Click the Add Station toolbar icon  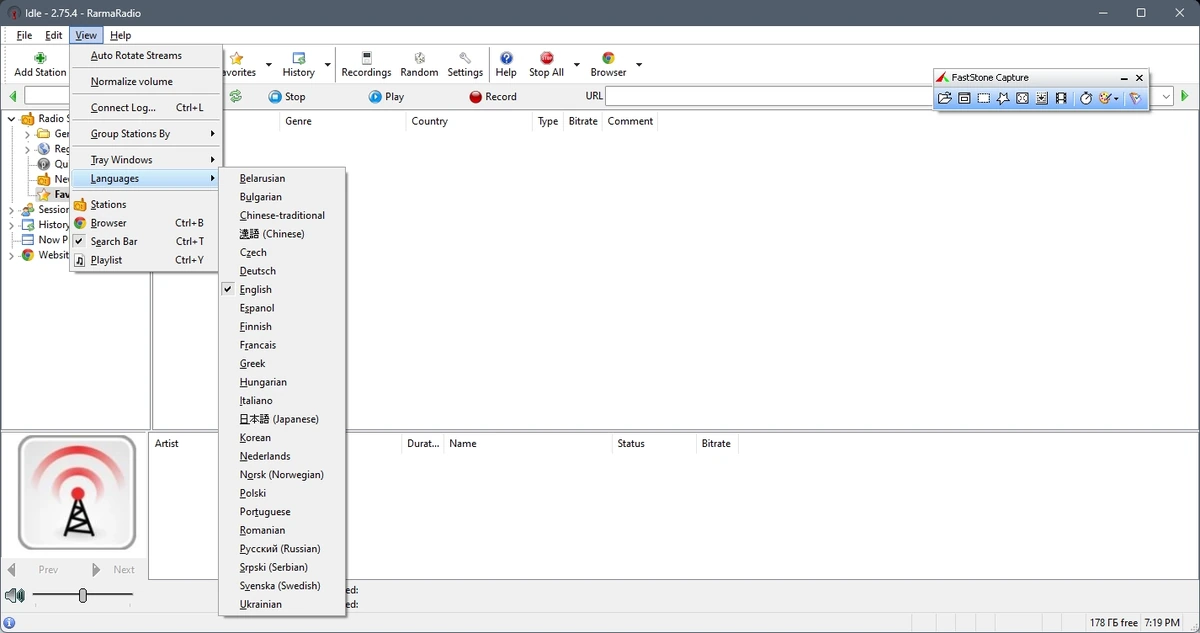[40, 58]
